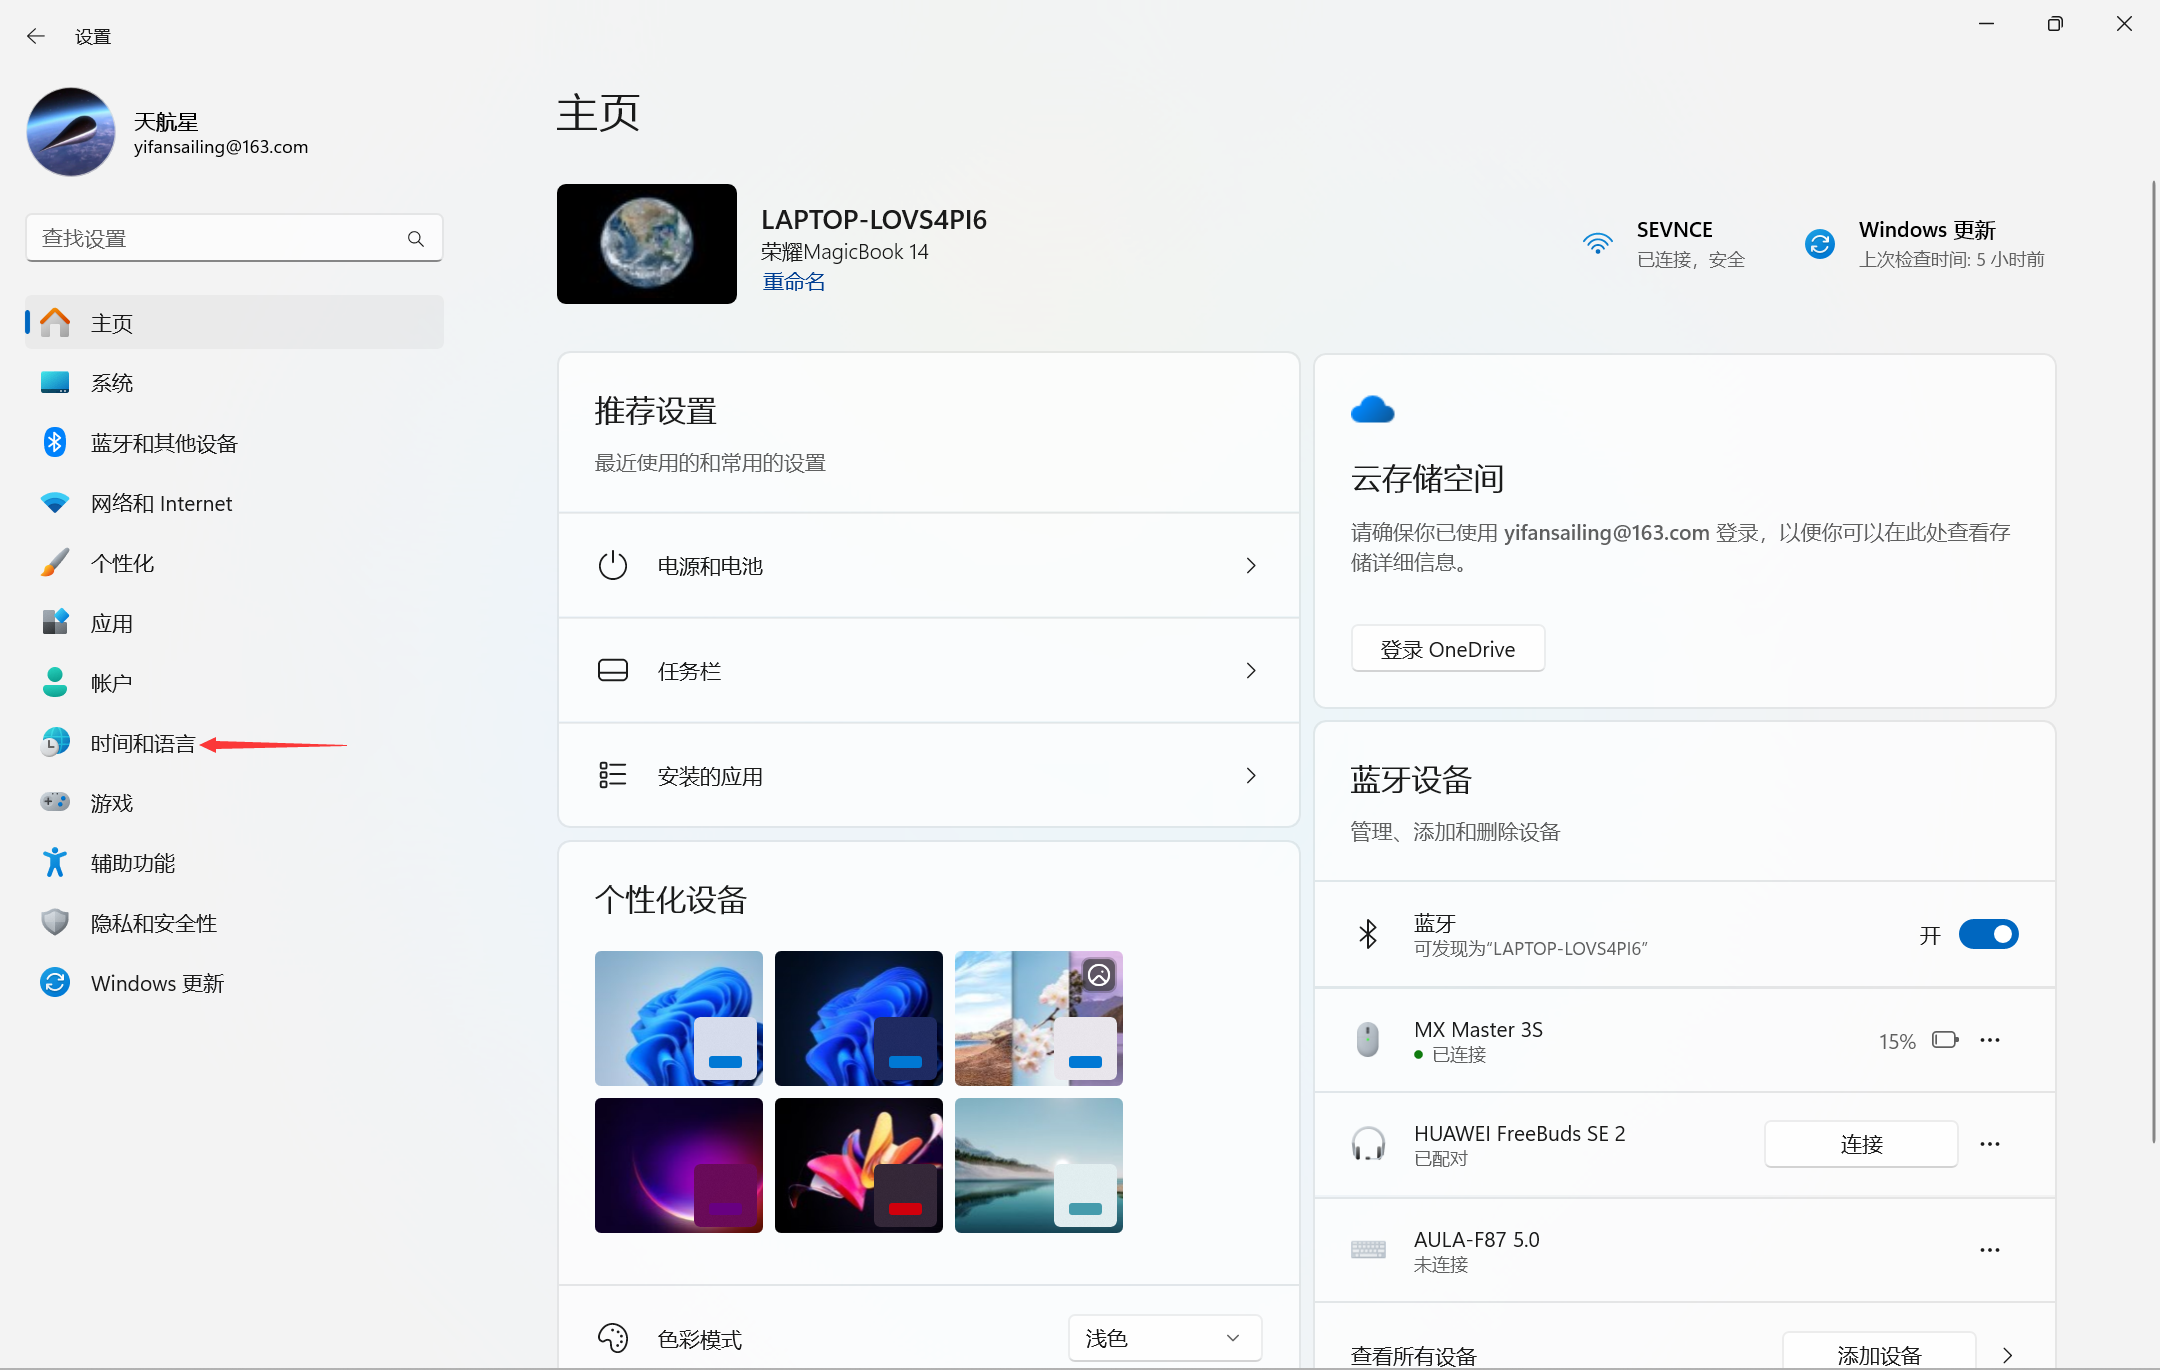Screen dimensions: 2160x1370
Task: Click the back arrow icon
Action: pos(36,37)
